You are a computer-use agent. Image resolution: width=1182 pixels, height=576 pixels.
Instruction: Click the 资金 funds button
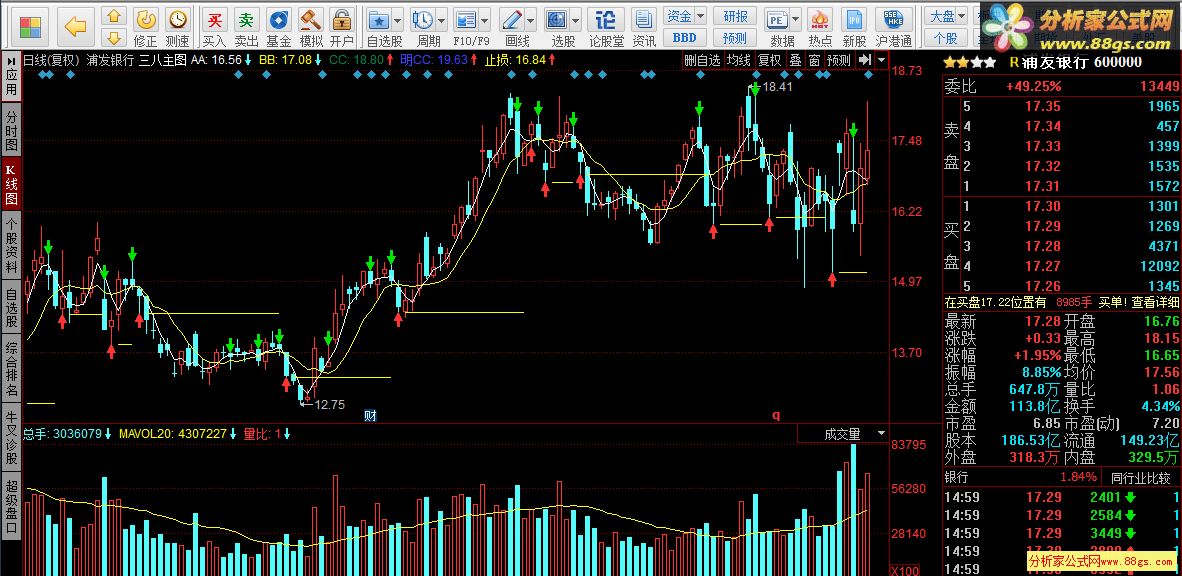679,15
